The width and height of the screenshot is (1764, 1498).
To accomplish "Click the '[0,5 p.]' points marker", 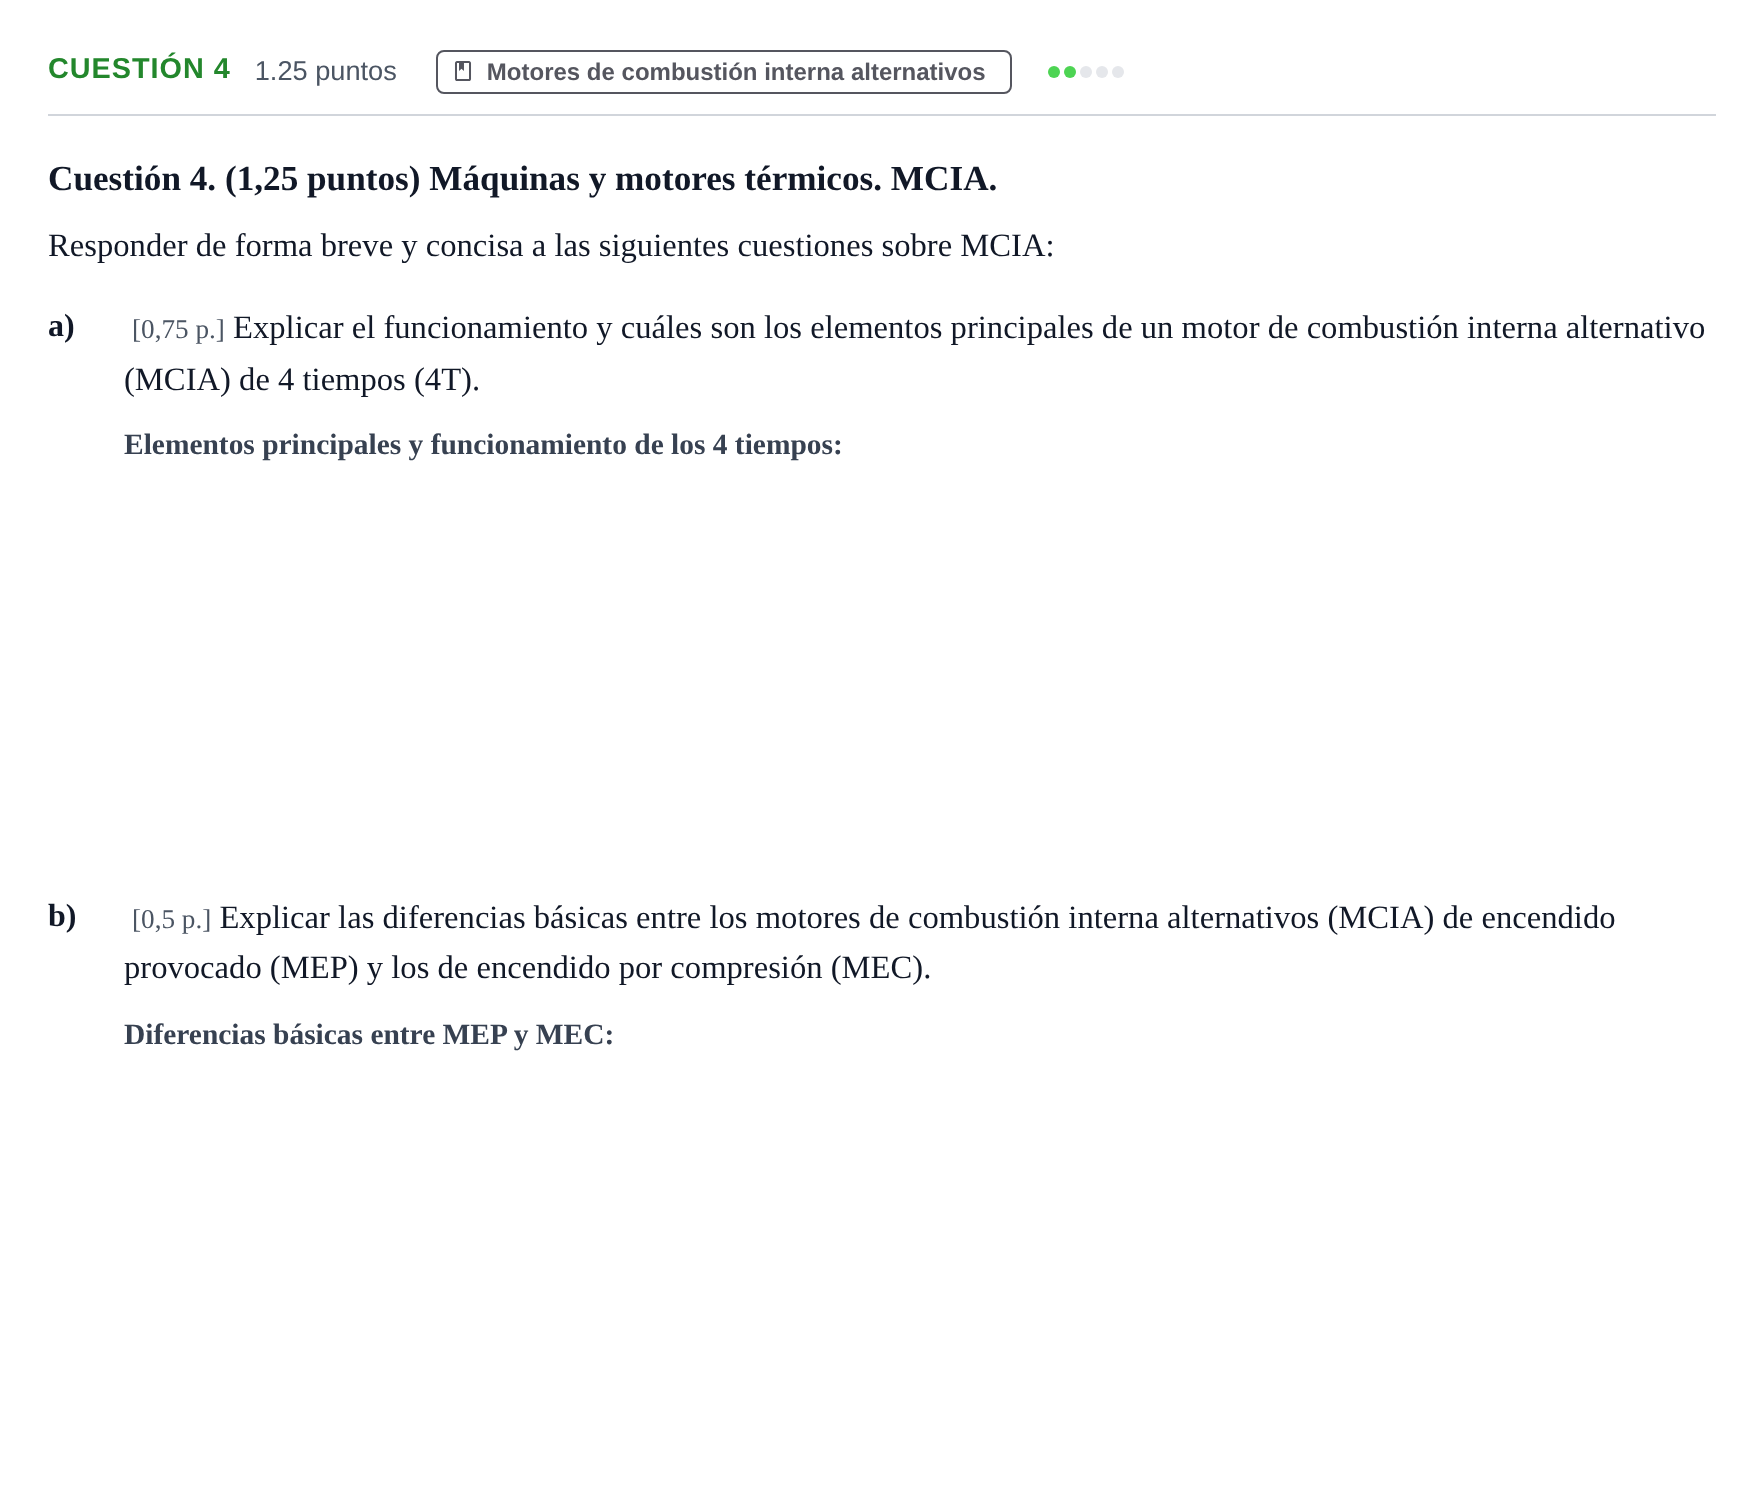I will [x=172, y=919].
